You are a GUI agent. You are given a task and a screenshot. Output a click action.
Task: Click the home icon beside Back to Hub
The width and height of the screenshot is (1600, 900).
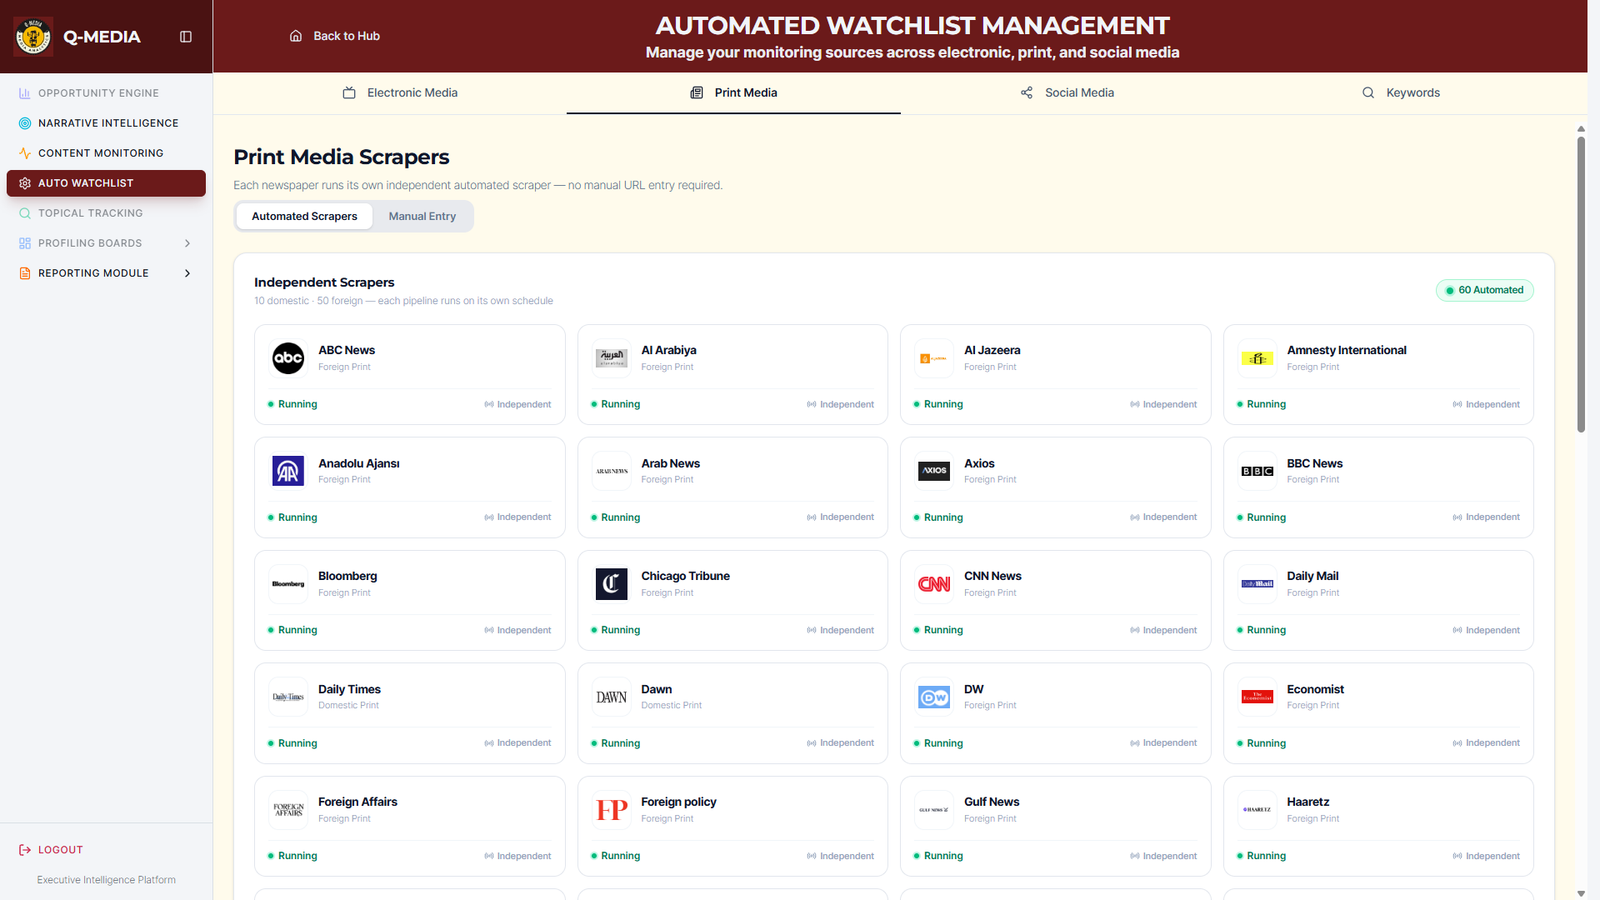coord(296,36)
